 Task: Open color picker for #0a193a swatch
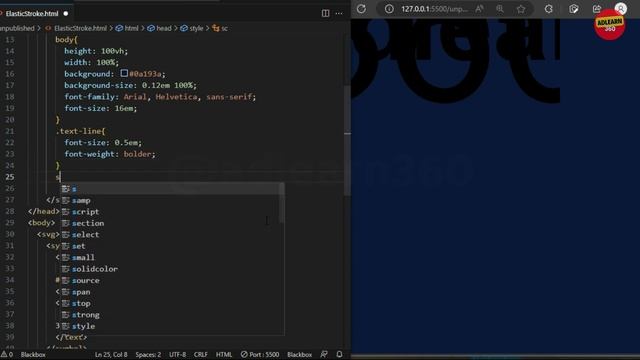pos(124,73)
